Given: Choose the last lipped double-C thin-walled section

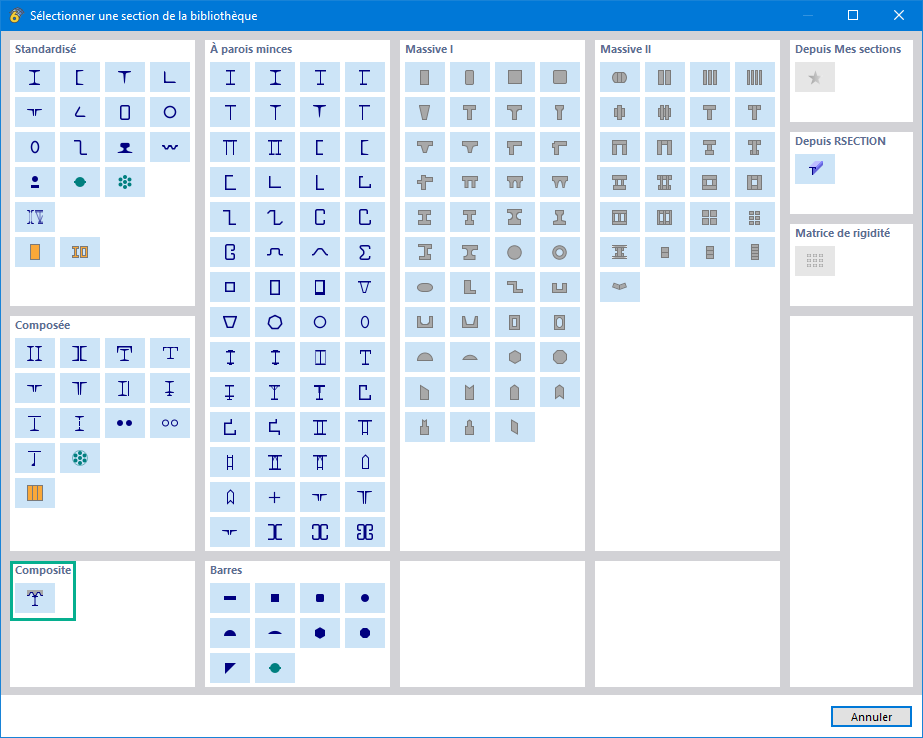Looking at the screenshot, I should (x=364, y=532).
